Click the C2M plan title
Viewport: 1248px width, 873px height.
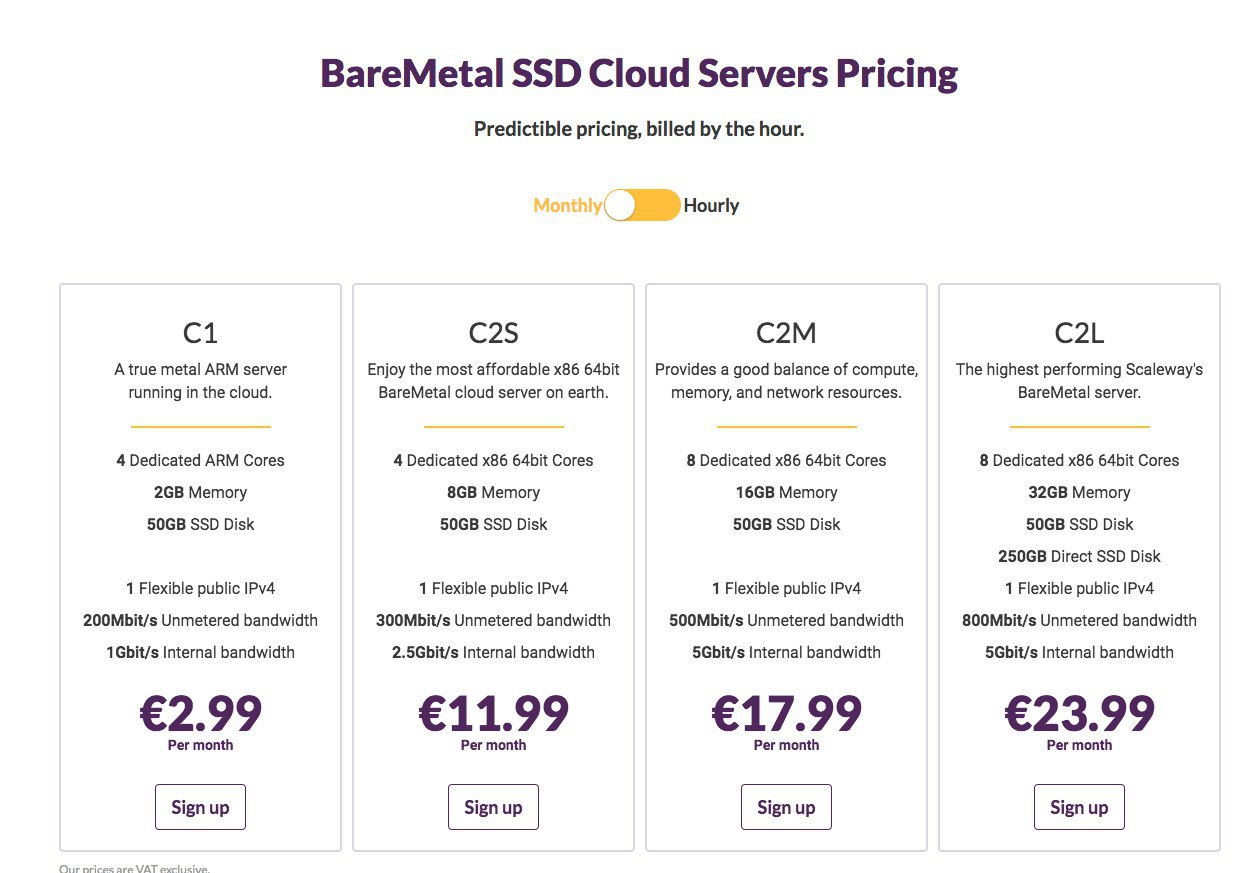786,332
